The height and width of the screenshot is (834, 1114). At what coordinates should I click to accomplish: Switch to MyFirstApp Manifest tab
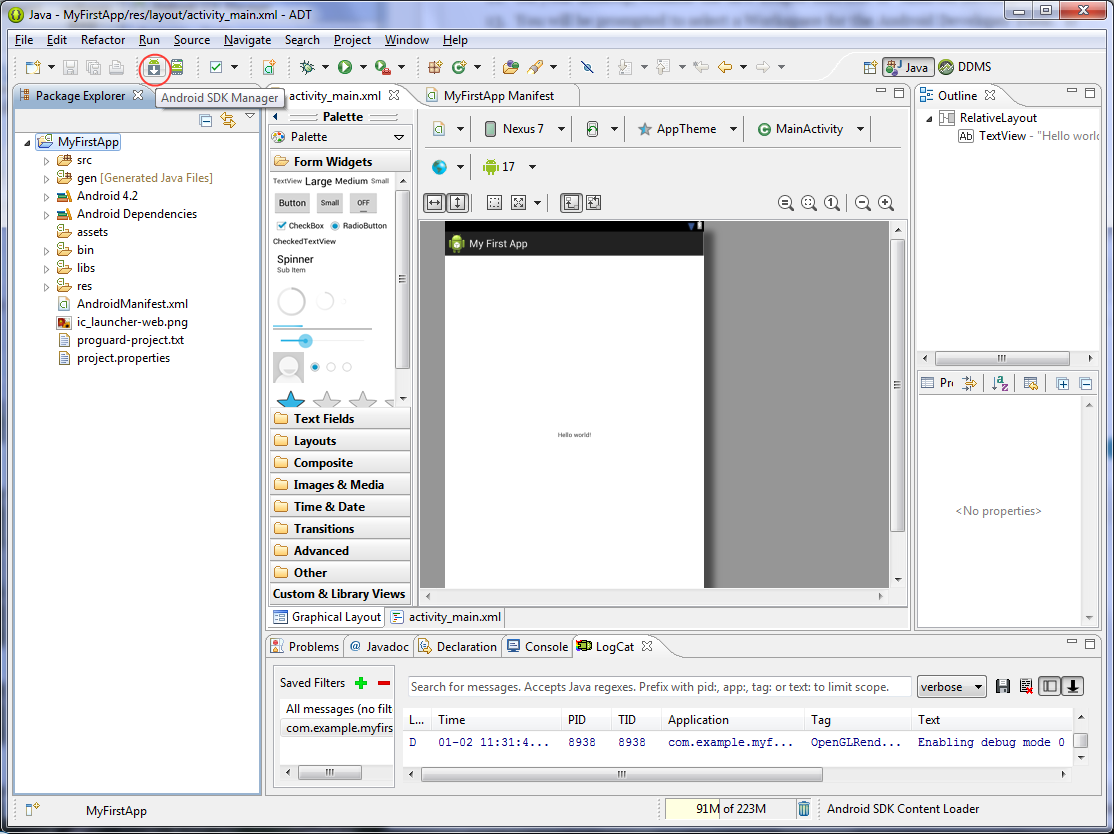[498, 96]
